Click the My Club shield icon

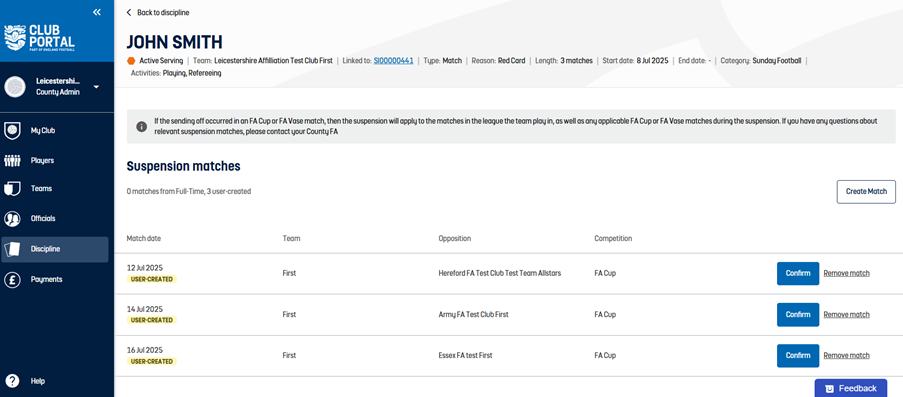12,131
